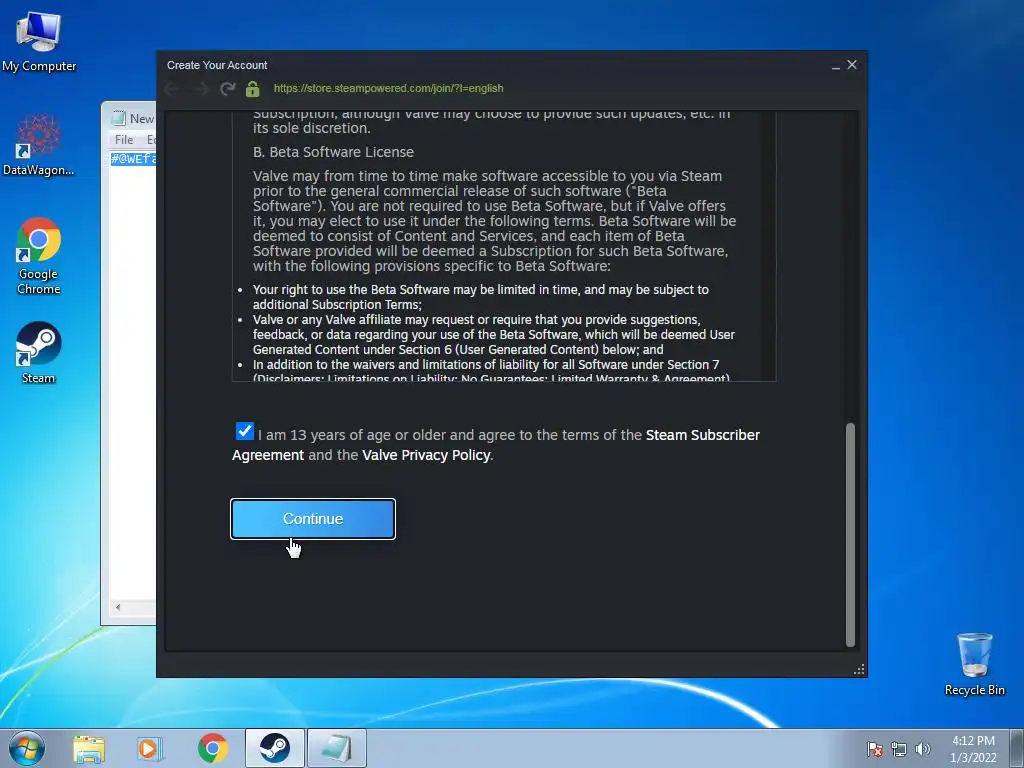Image resolution: width=1024 pixels, height=768 pixels.
Task: Close the Create Your Account window
Action: click(x=852, y=65)
